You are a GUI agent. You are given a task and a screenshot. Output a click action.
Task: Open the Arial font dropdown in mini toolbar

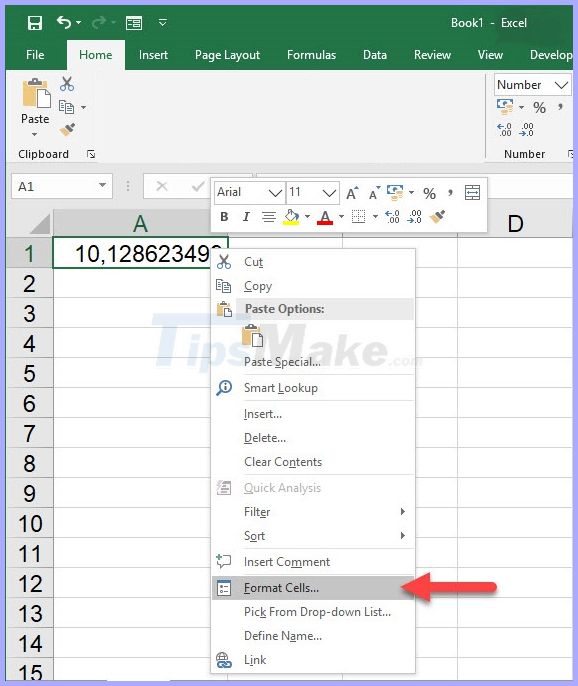coord(275,192)
